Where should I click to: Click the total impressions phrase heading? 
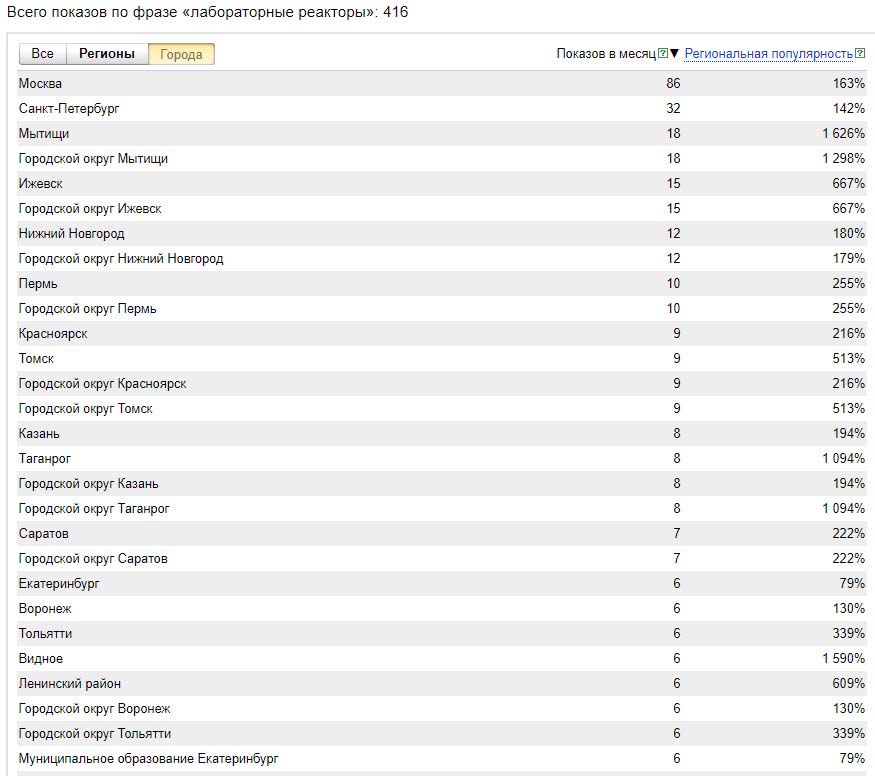[207, 13]
